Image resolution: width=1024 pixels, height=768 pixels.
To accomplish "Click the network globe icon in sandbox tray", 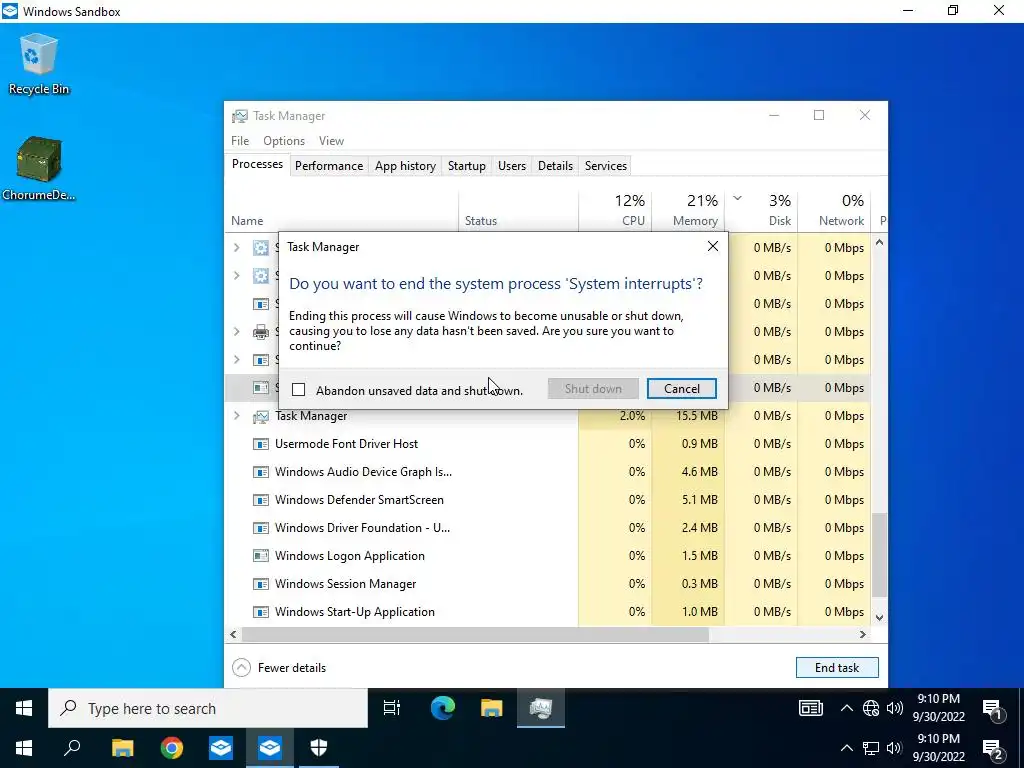I will pos(871,709).
